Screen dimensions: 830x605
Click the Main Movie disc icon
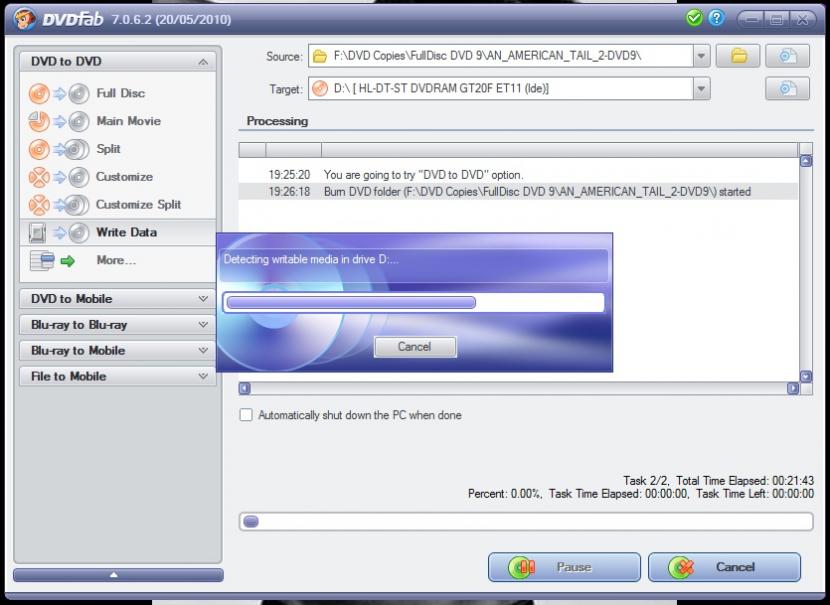[59, 121]
